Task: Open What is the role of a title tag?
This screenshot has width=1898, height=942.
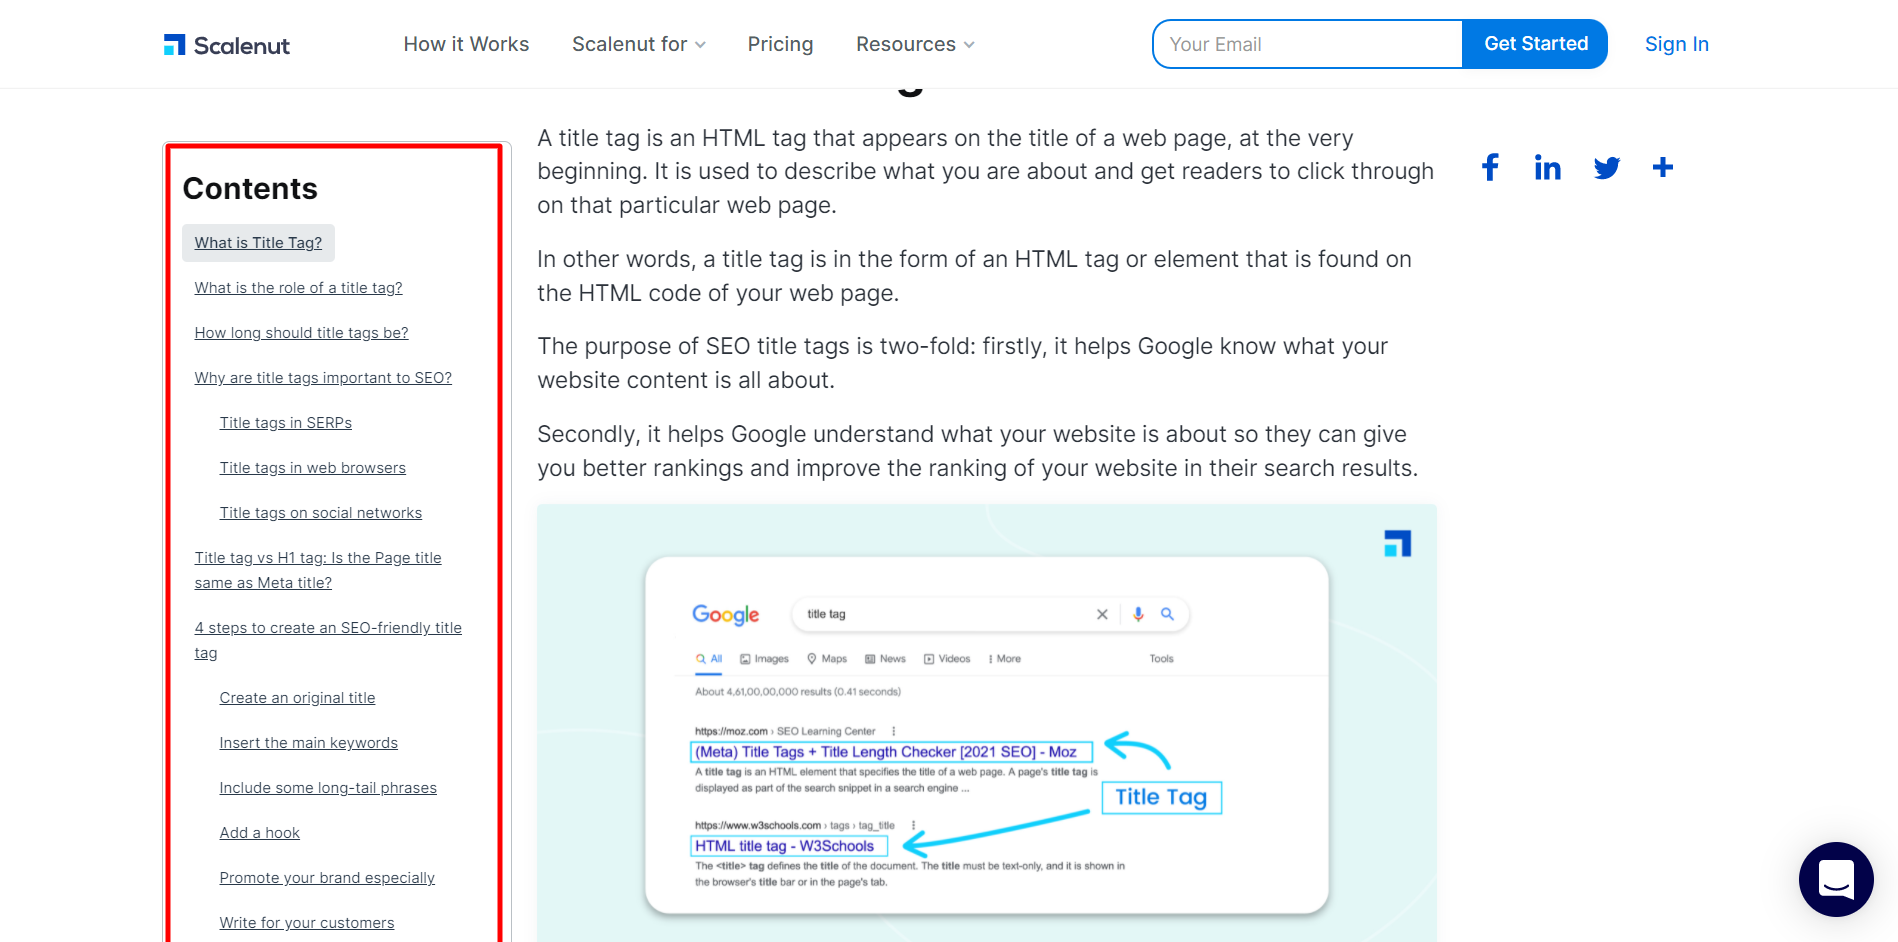Action: tap(298, 288)
